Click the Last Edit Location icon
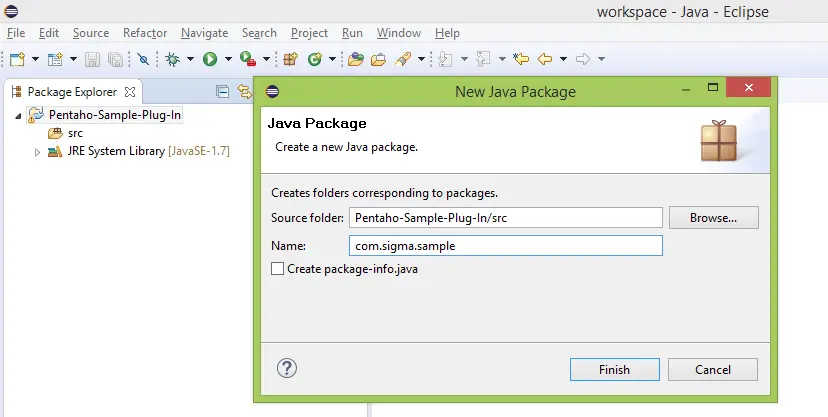 click(521, 59)
